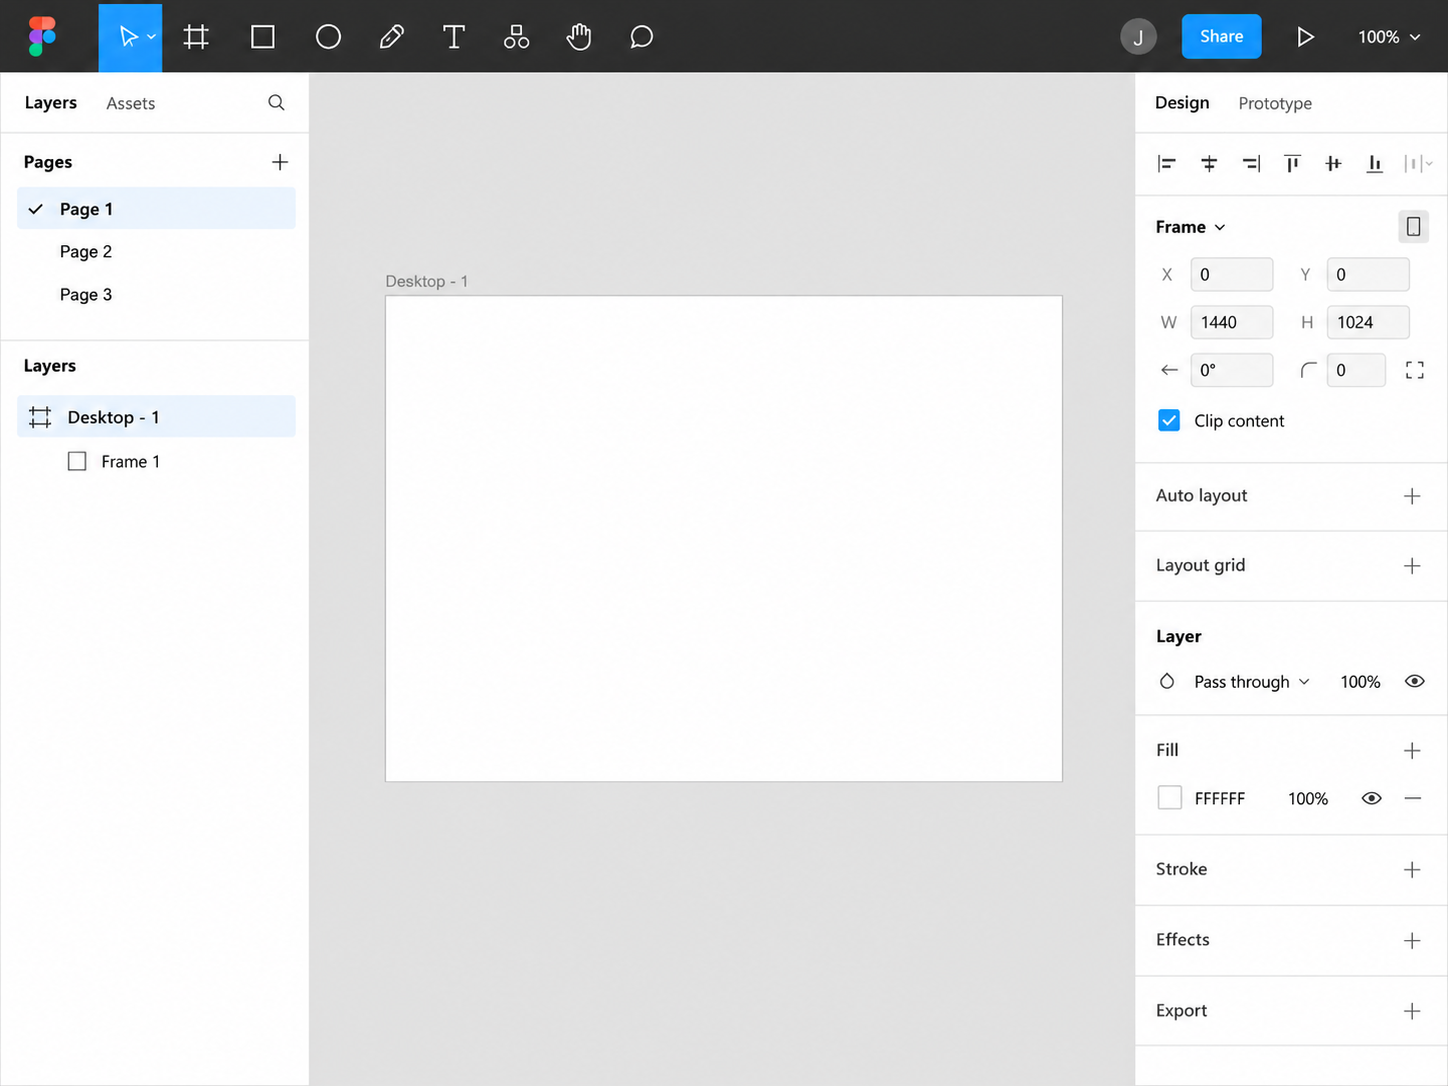
Task: Select the Frame tool in toolbar
Action: [x=196, y=37]
